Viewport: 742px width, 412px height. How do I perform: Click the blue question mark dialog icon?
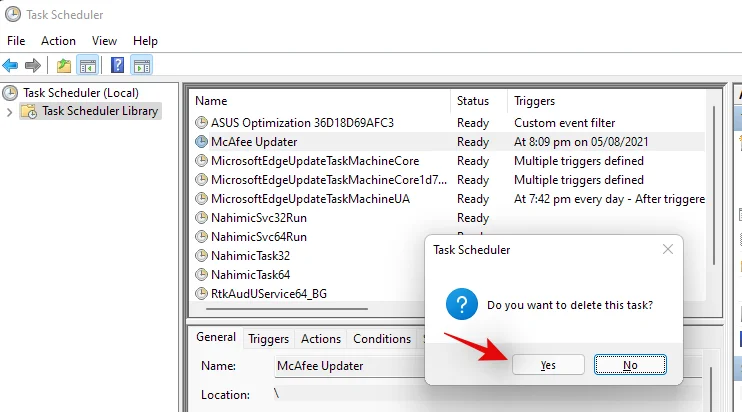pyautogui.click(x=461, y=304)
